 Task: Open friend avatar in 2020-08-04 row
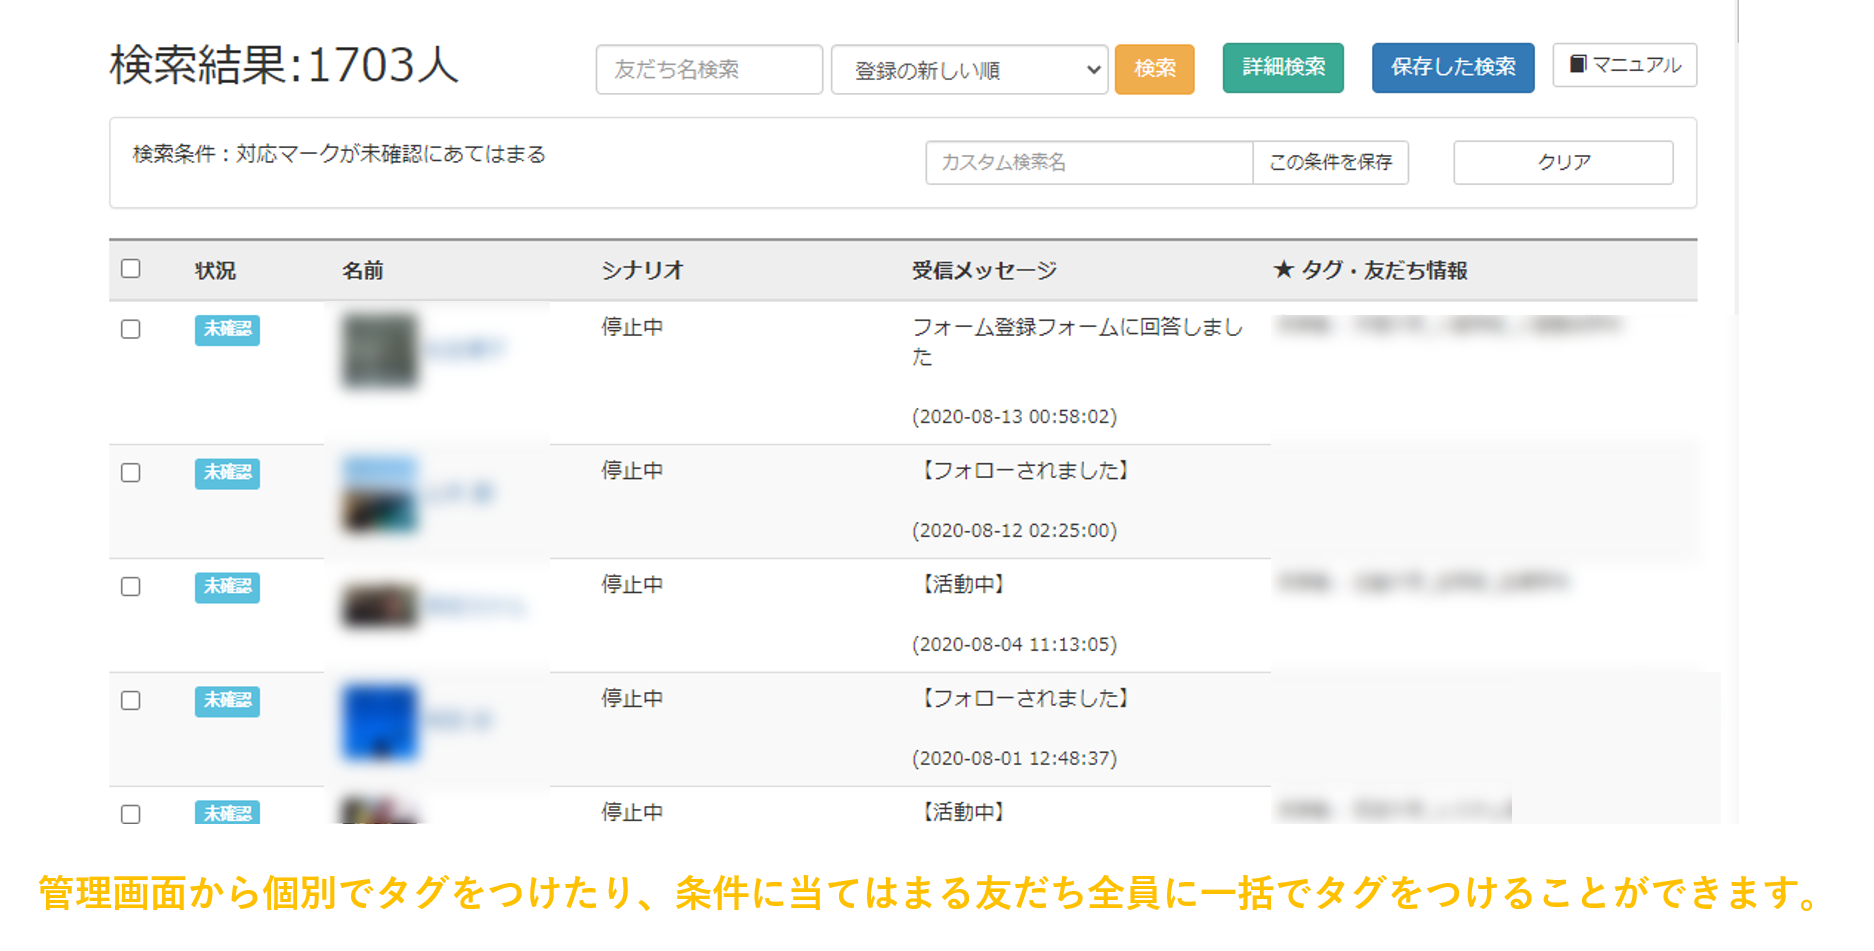pyautogui.click(x=379, y=607)
